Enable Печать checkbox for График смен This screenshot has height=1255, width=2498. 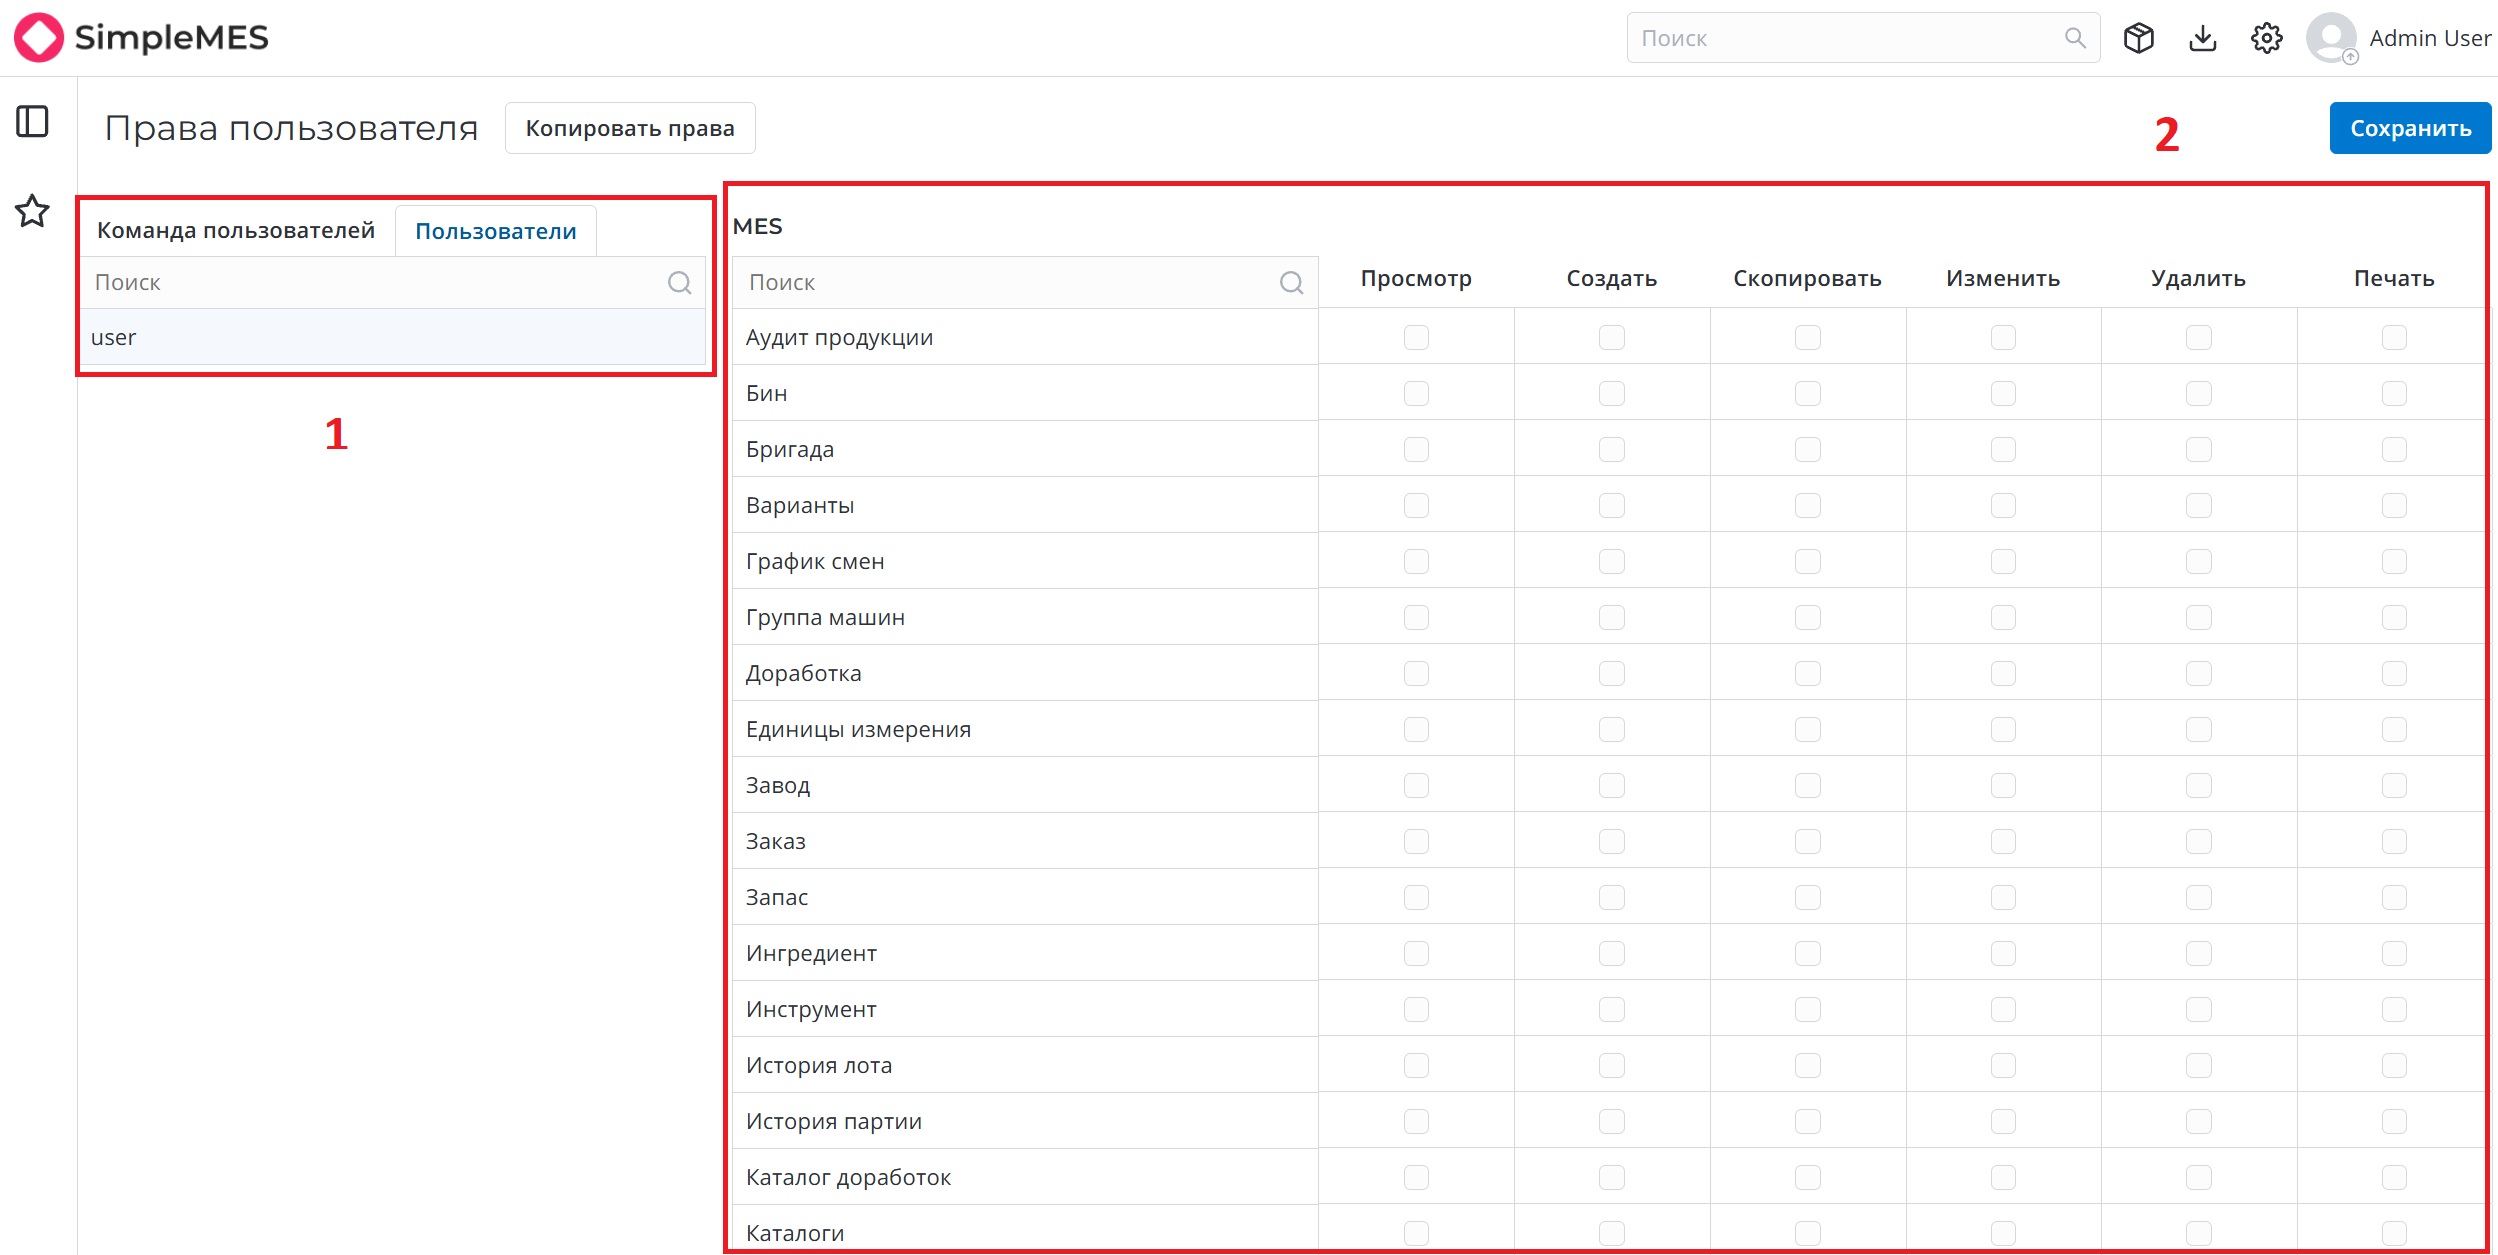(x=2394, y=561)
